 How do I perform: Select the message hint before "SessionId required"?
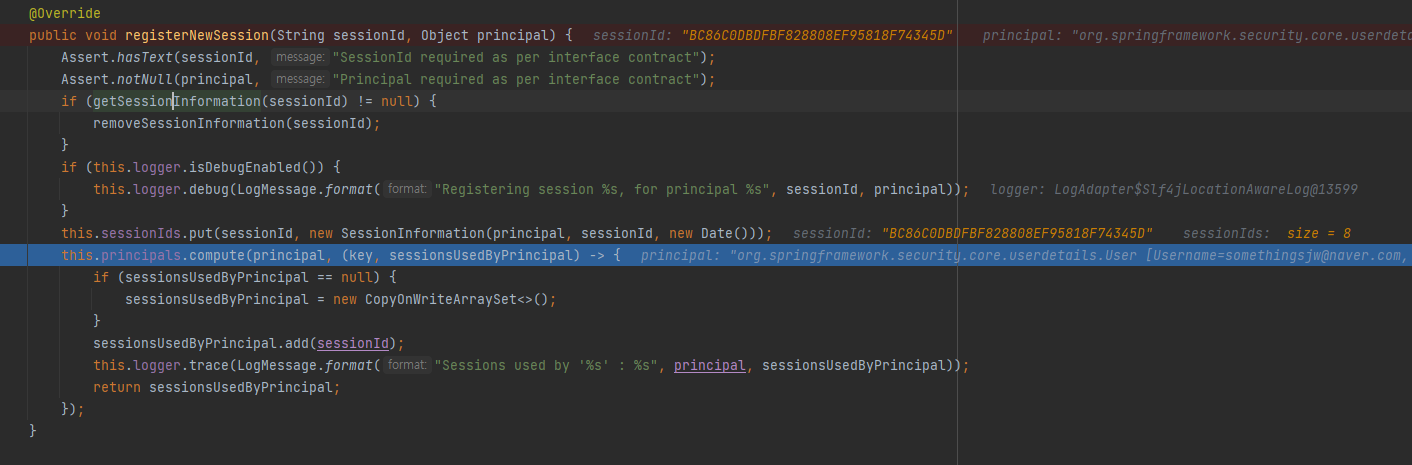pyautogui.click(x=300, y=57)
